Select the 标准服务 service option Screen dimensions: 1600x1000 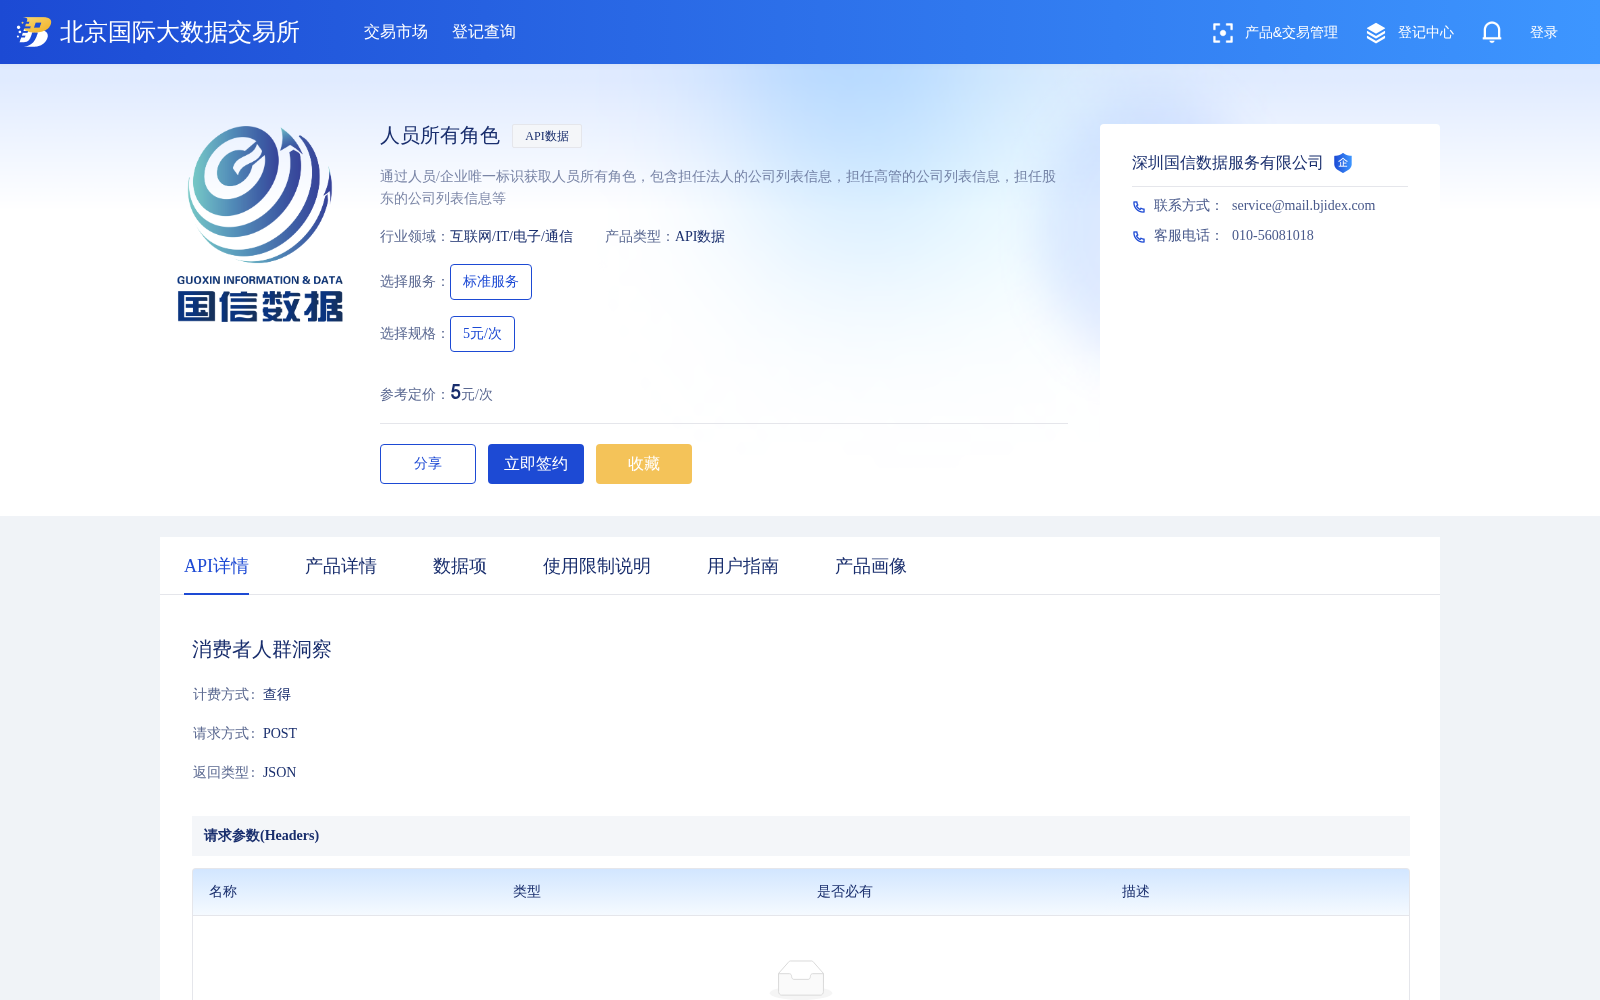[x=491, y=282]
